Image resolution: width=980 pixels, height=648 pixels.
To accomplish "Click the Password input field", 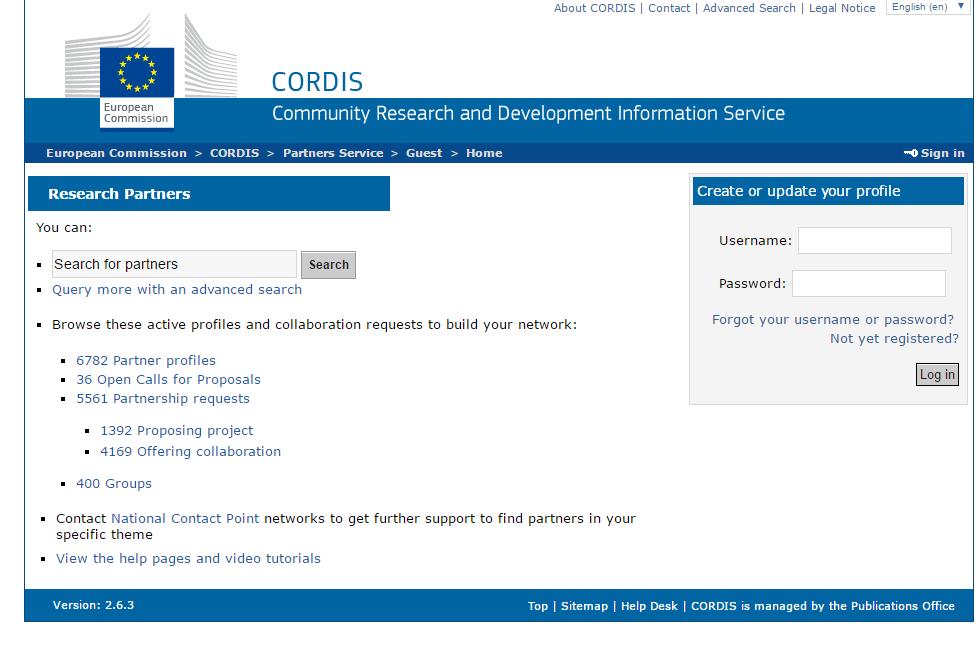I will tap(869, 284).
